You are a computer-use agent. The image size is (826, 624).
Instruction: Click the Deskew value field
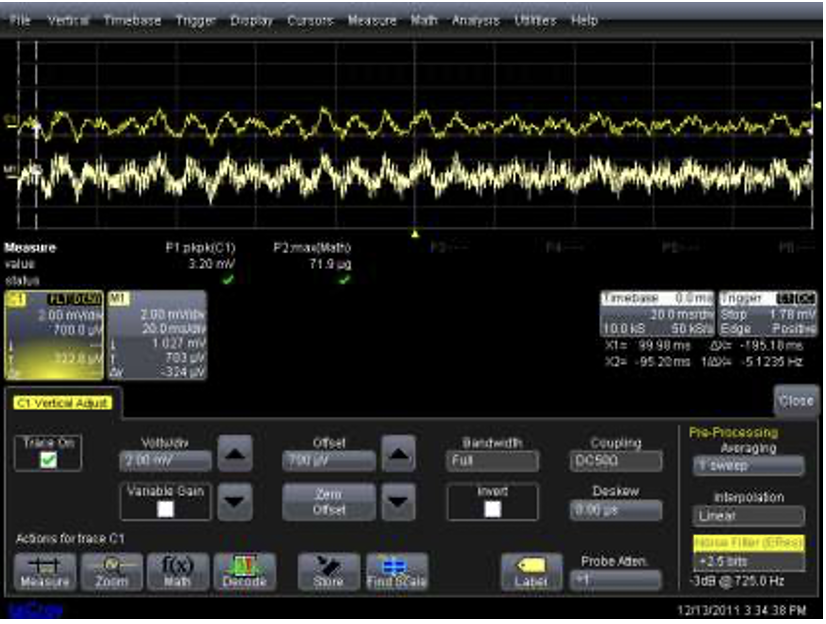617,509
